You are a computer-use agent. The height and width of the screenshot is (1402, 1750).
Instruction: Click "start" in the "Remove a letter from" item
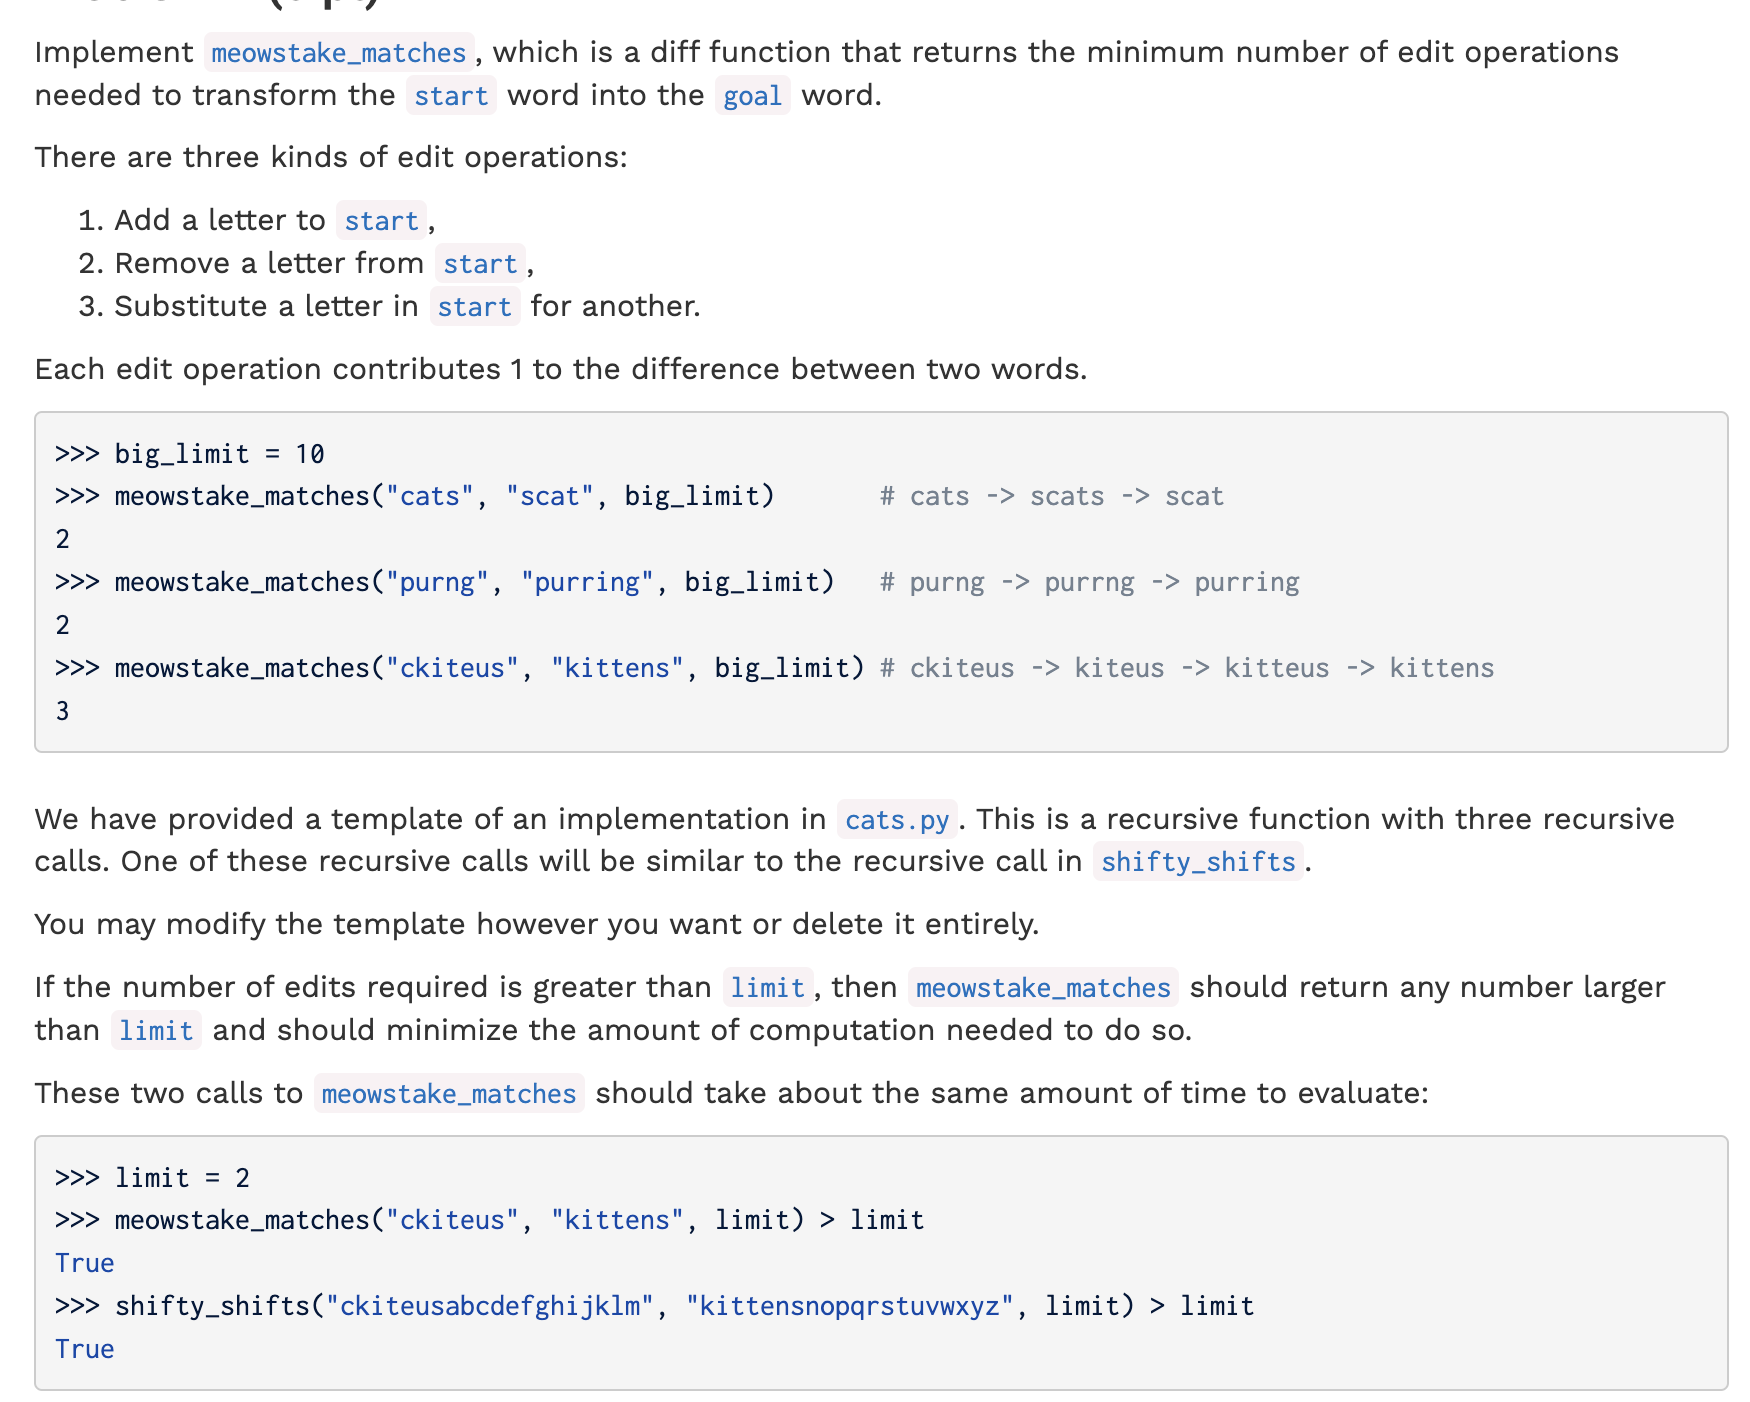click(x=480, y=264)
